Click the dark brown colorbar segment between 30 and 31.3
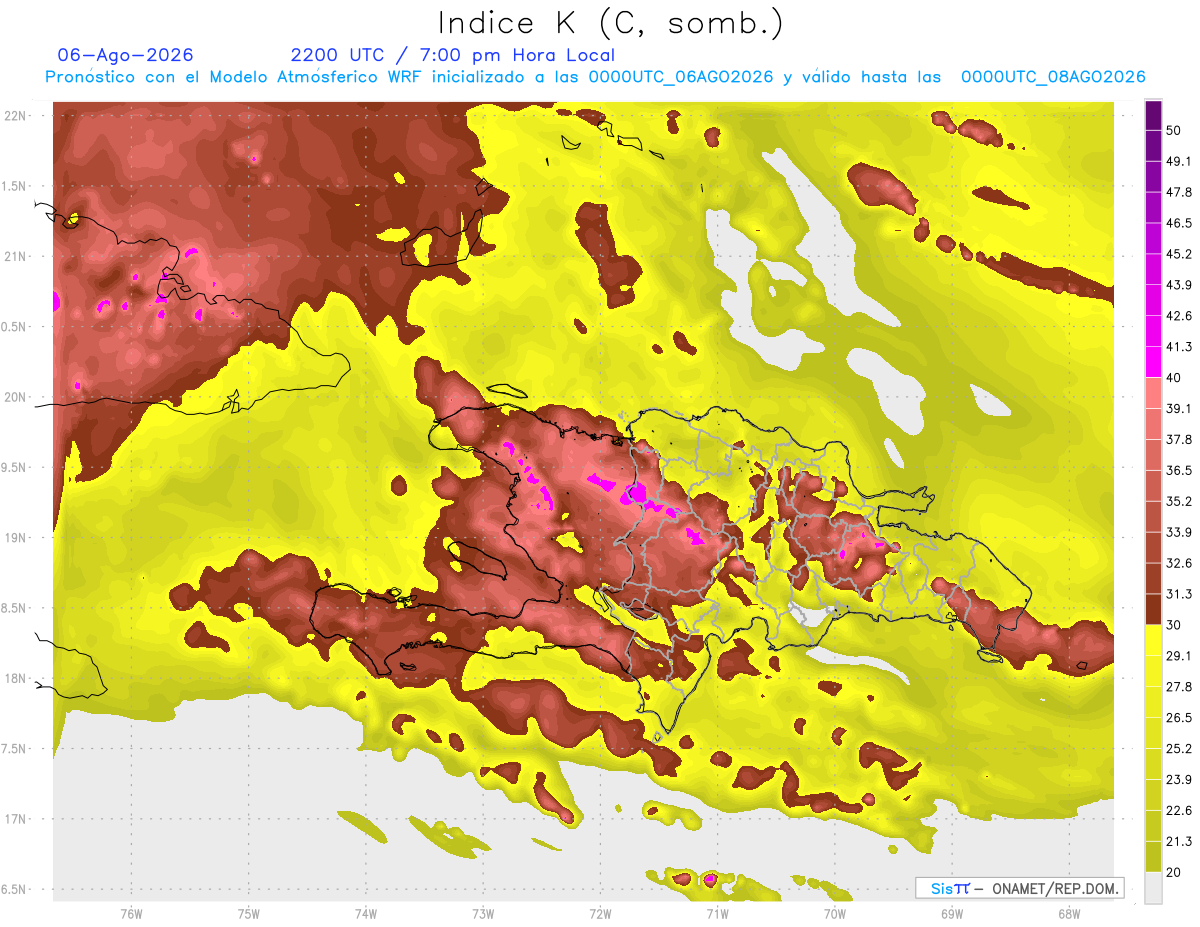The width and height of the screenshot is (1200, 927). pos(1154,610)
